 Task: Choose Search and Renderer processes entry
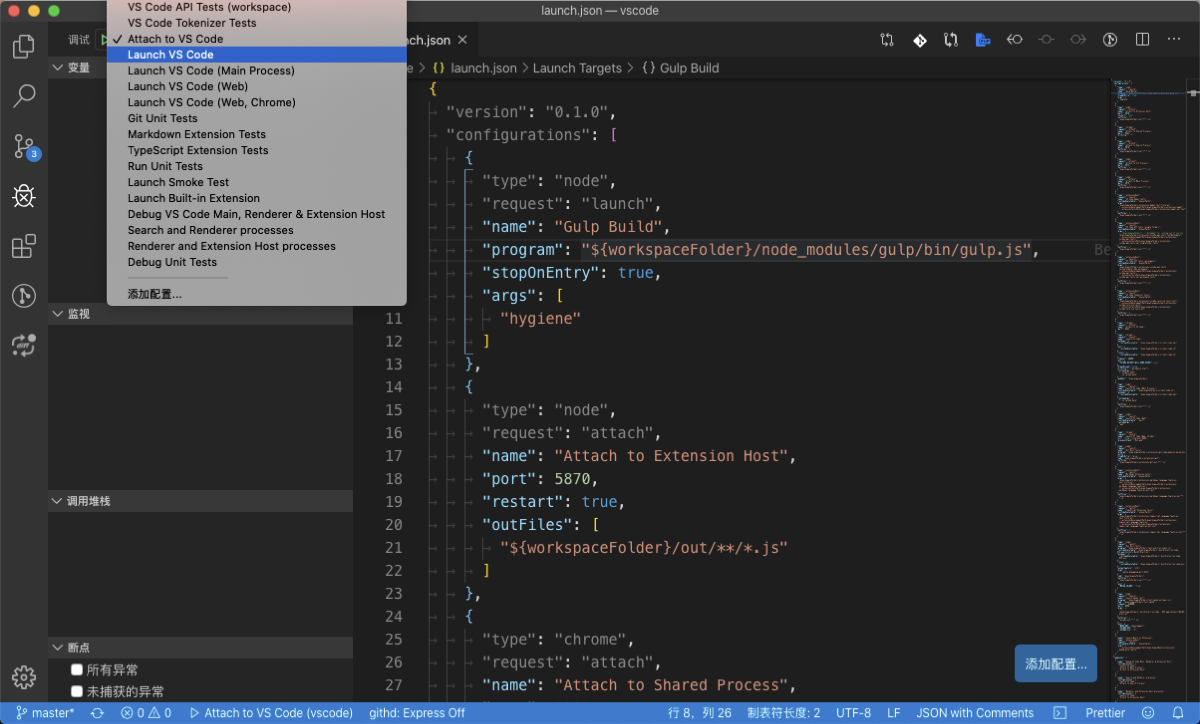257,230
